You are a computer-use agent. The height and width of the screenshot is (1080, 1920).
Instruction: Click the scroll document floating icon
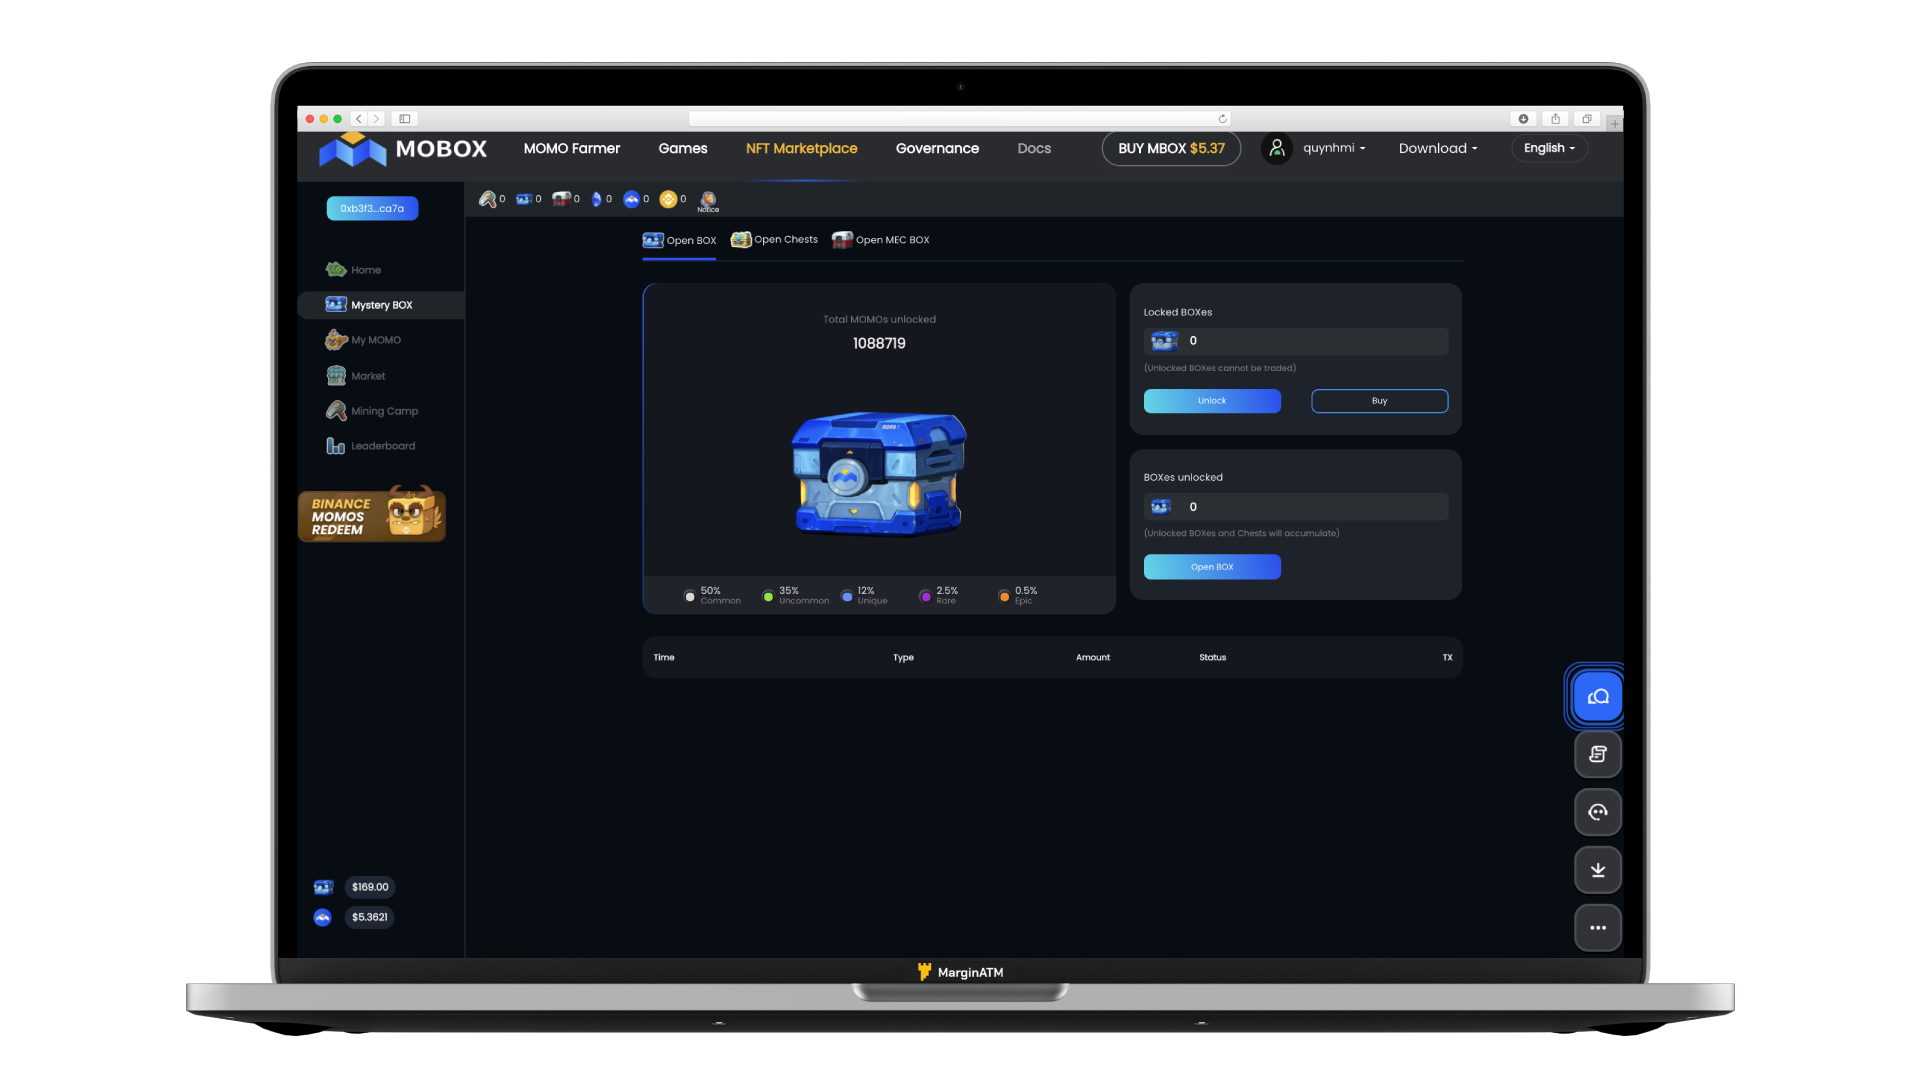1597,754
